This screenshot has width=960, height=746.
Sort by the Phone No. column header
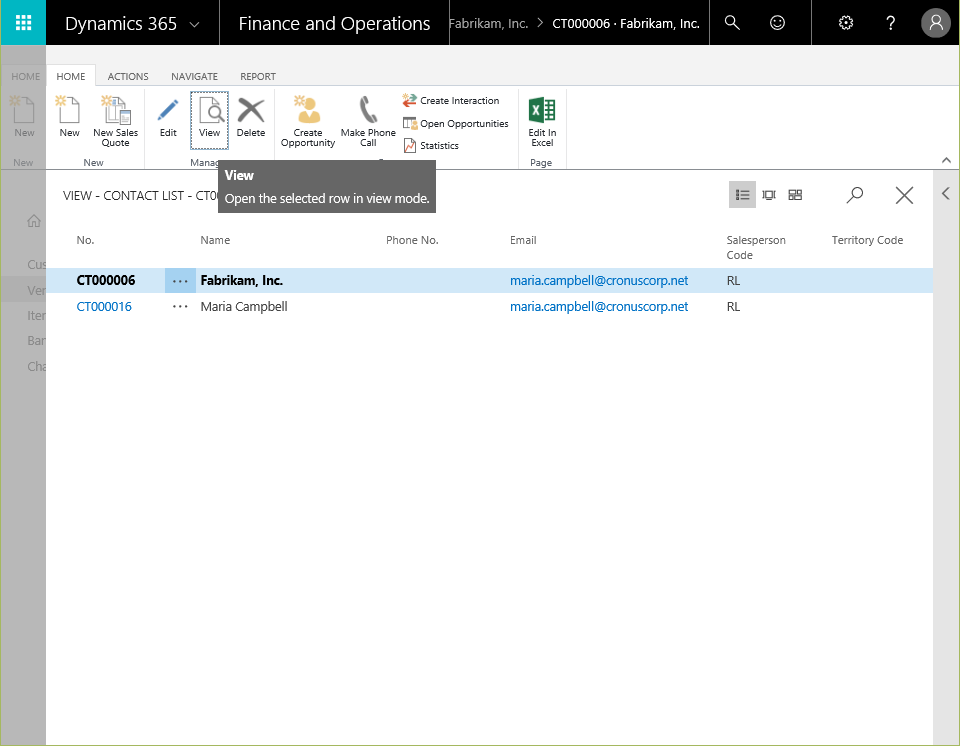coord(412,240)
